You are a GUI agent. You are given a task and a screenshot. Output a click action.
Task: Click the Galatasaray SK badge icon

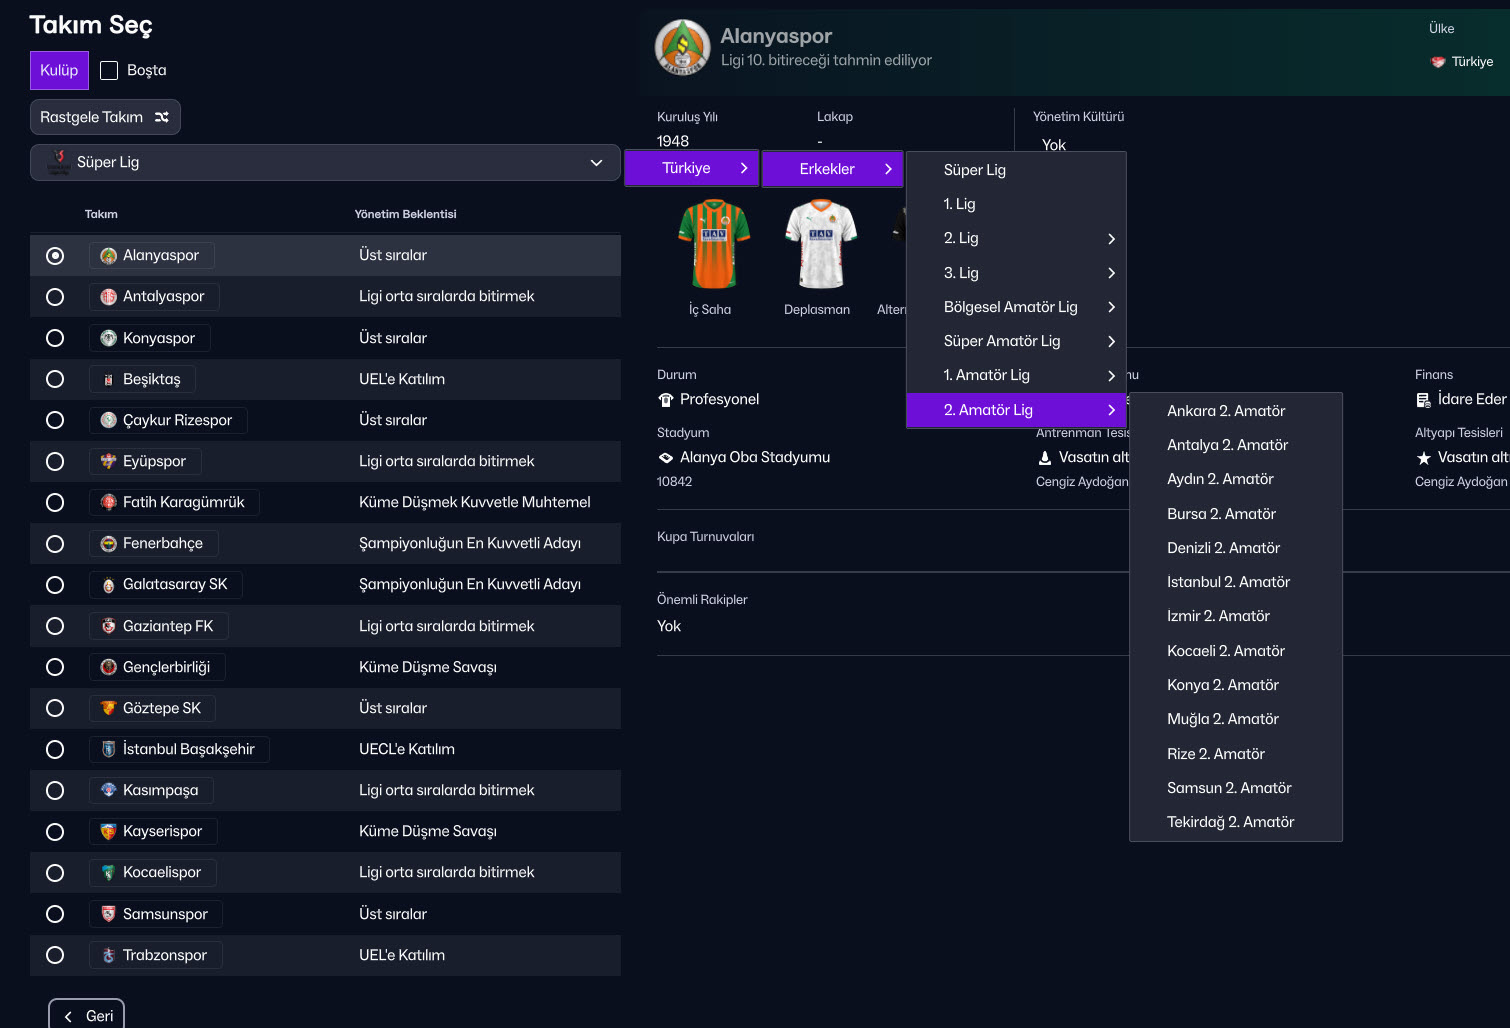click(x=109, y=585)
